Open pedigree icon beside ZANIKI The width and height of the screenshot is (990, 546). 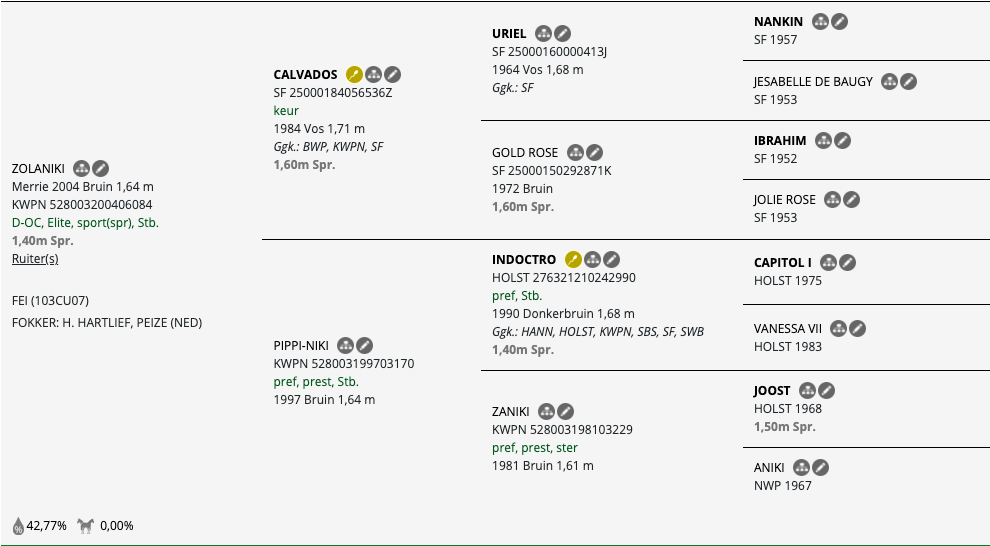tap(547, 412)
